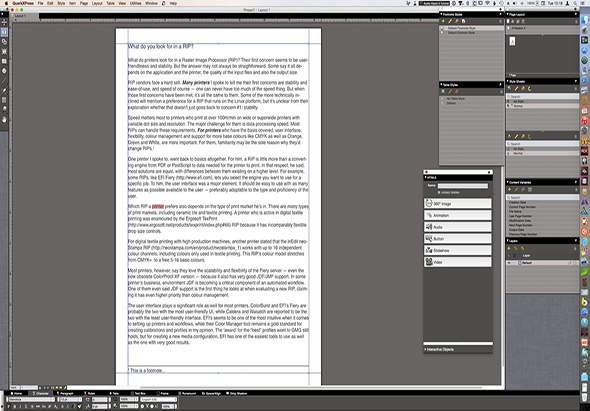This screenshot has width=590, height=411.
Task: Collapse the Style Sheets palette
Action: [508, 81]
